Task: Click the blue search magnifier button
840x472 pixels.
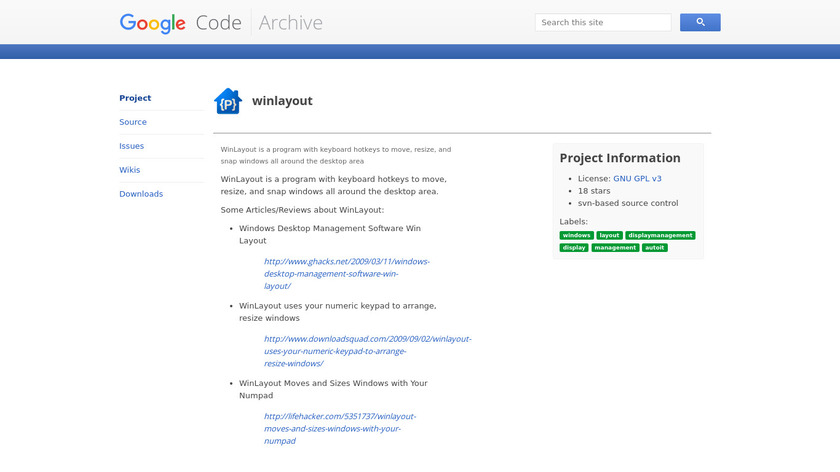Action: 700,23
